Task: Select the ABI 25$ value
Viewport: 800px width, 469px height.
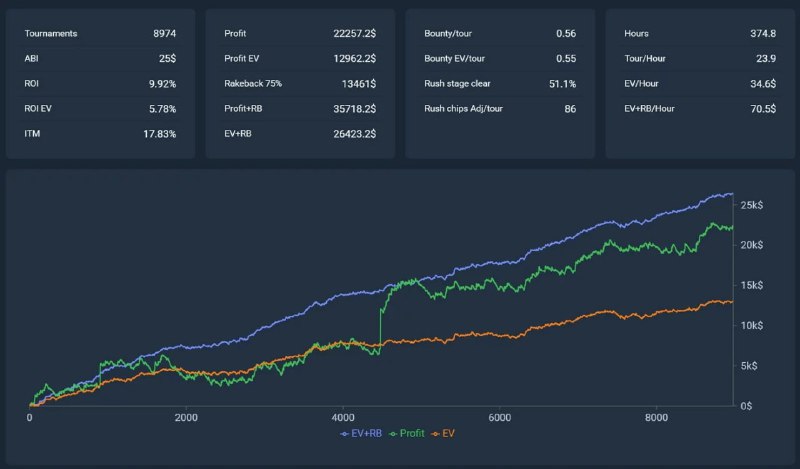Action: 166,58
